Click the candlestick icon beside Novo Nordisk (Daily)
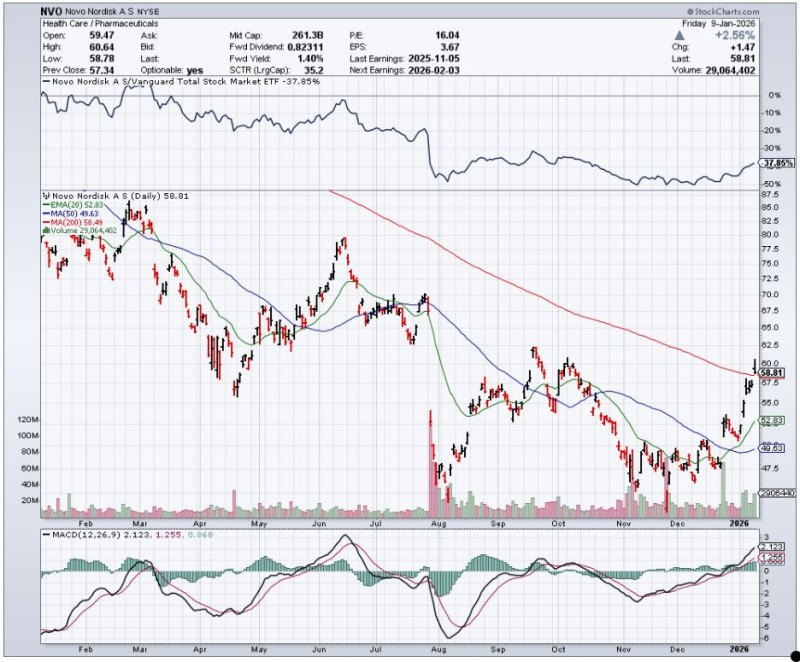 pyautogui.click(x=43, y=194)
